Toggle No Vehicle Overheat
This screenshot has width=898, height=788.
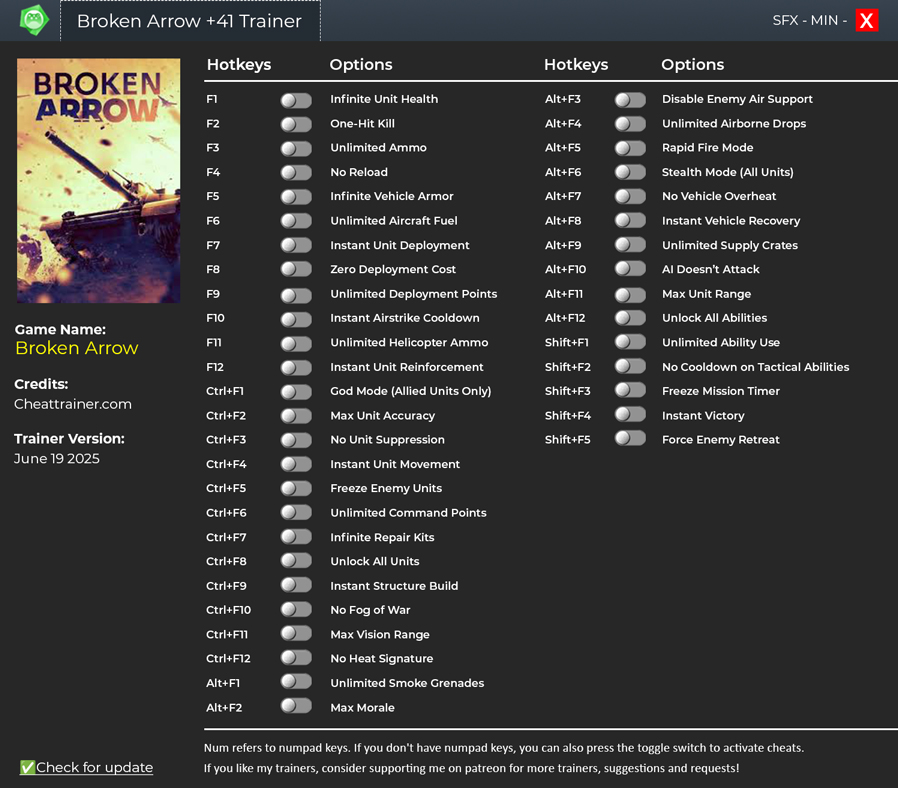pos(630,196)
